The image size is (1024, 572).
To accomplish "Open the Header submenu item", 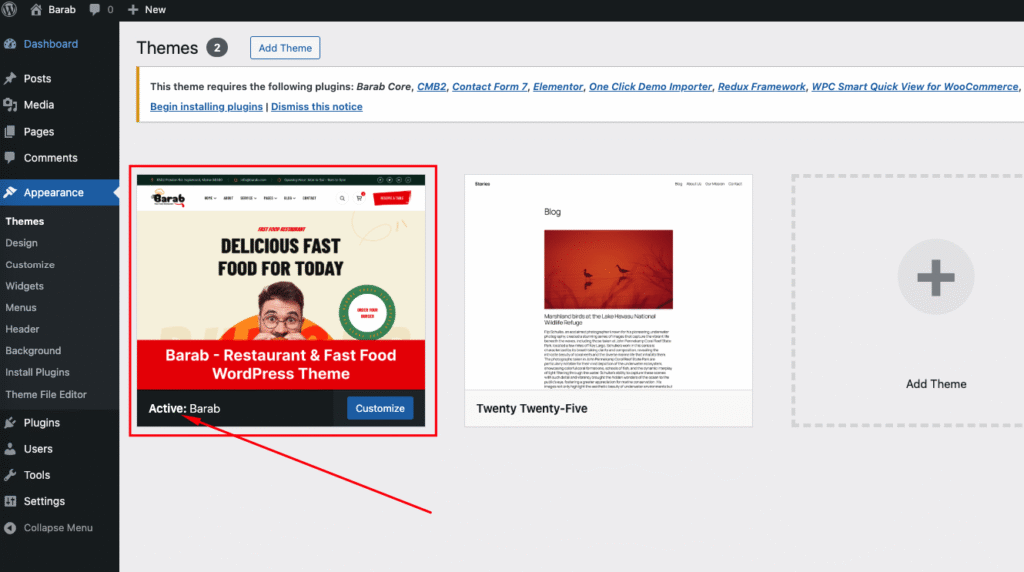I will pos(22,329).
